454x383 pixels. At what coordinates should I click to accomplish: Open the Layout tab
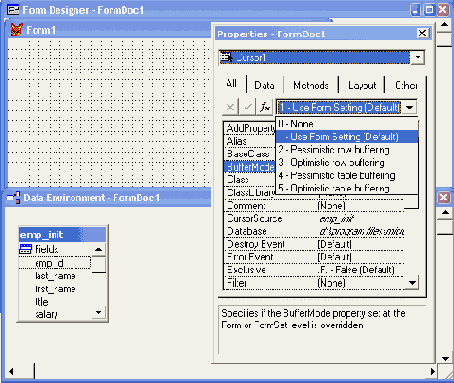click(362, 85)
